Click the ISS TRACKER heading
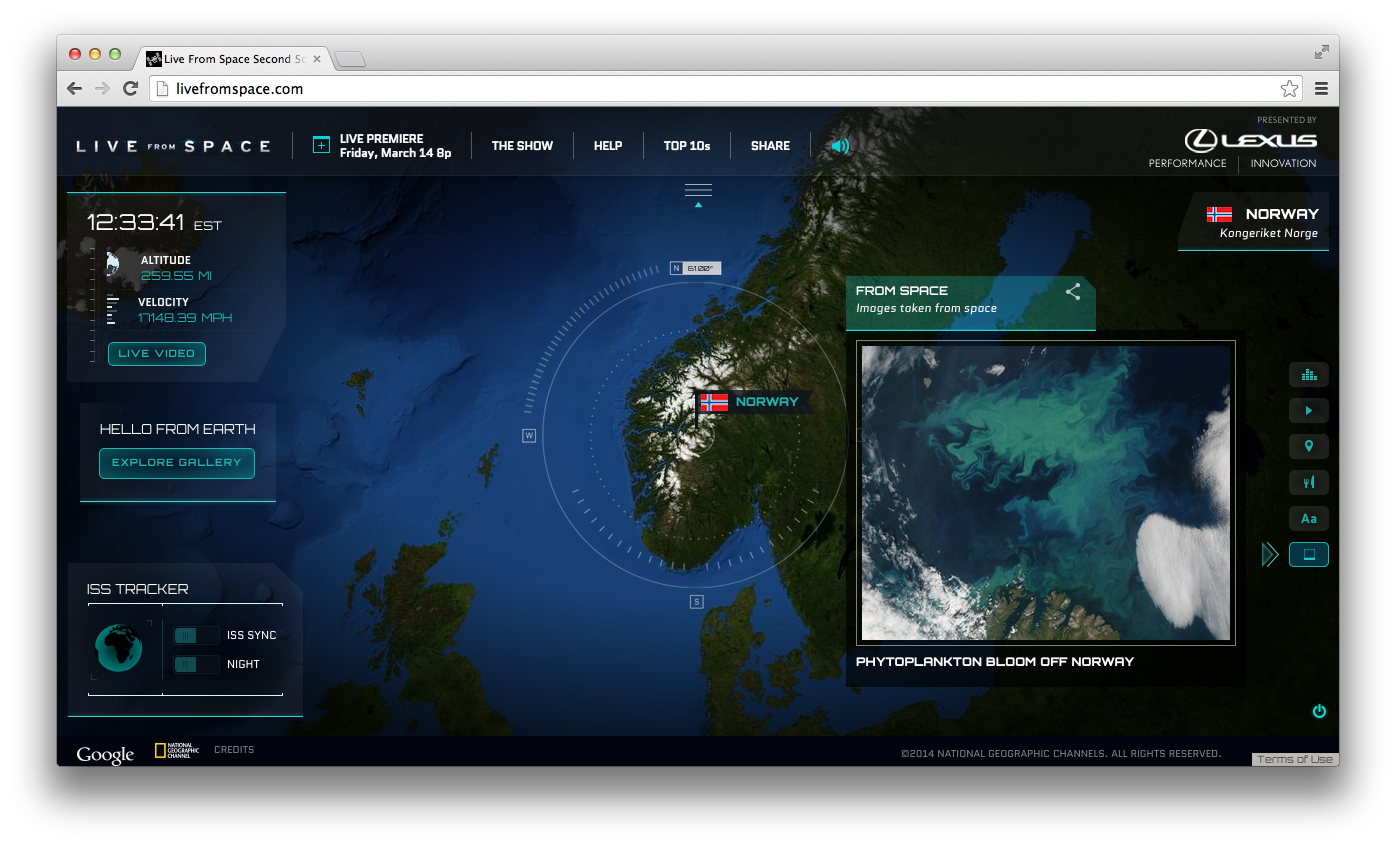Screen dimensions: 1396x845 click(x=137, y=590)
